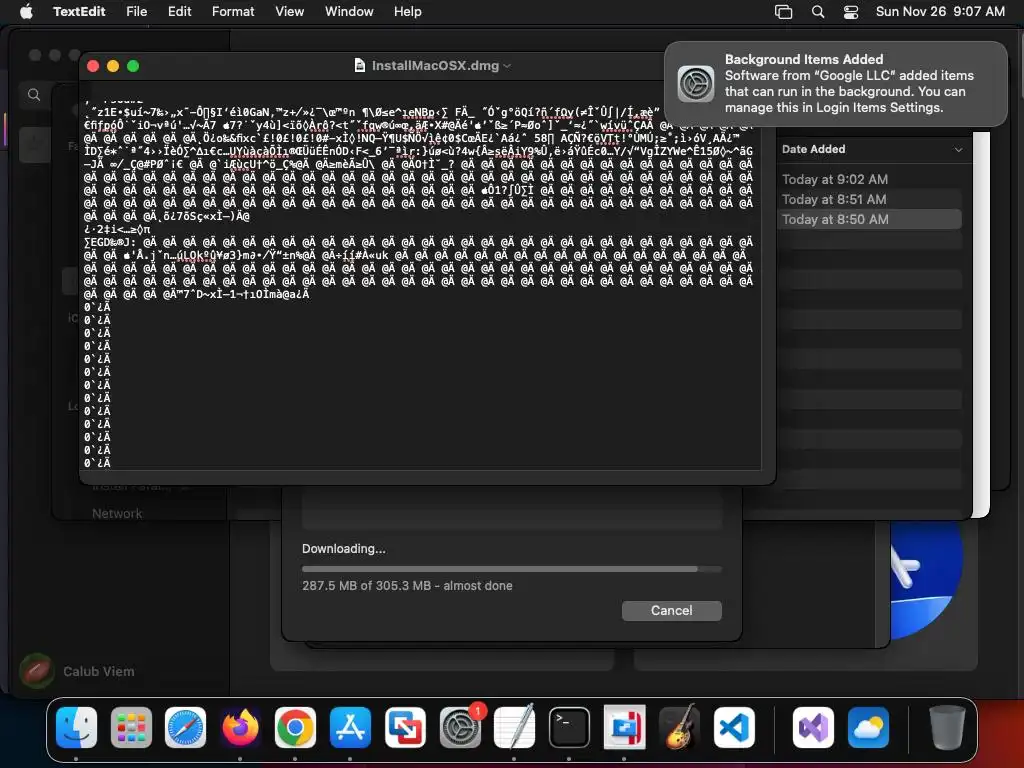The height and width of the screenshot is (768, 1024).
Task: Open the Trash in the Dock
Action: point(947,727)
